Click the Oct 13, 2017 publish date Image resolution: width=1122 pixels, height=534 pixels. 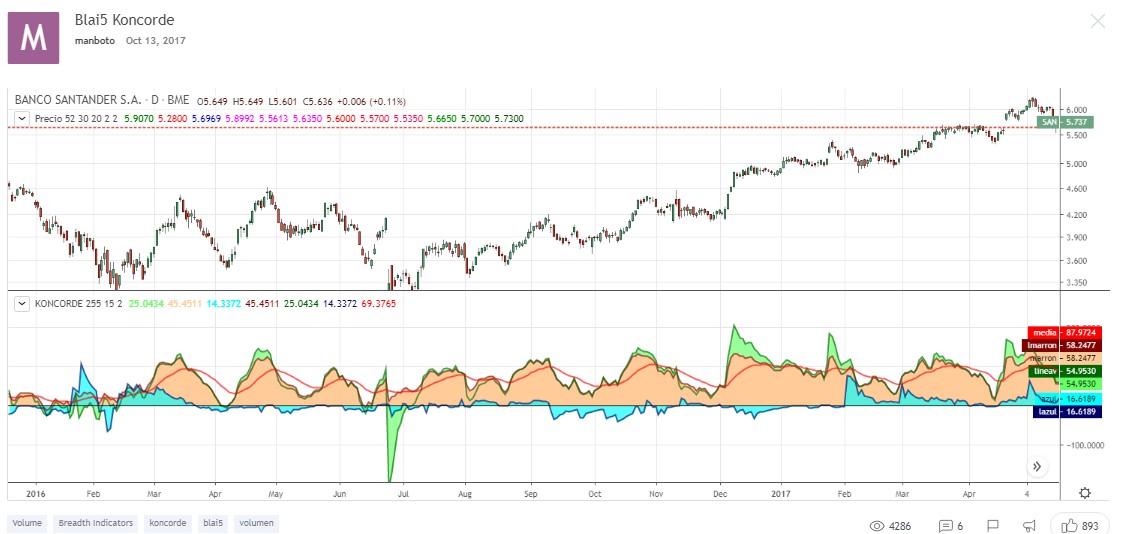(x=156, y=41)
